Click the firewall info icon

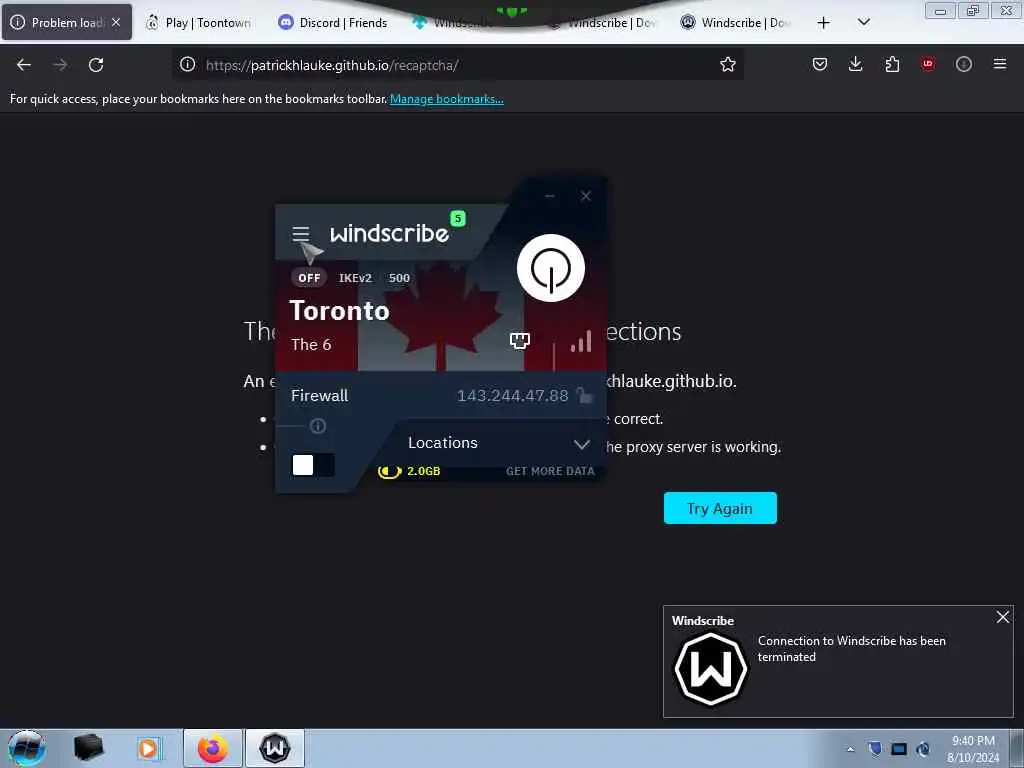point(318,426)
